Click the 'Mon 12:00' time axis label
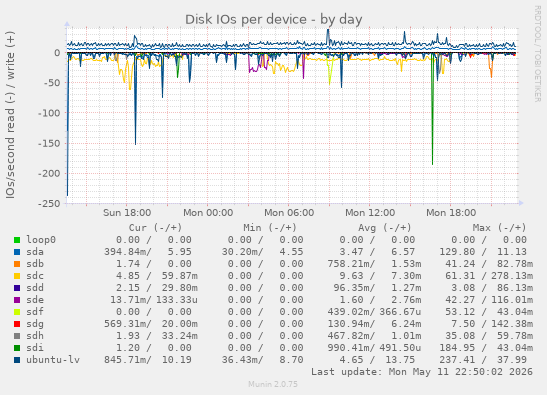Screen dimensions: 547x395 pyautogui.click(x=370, y=213)
